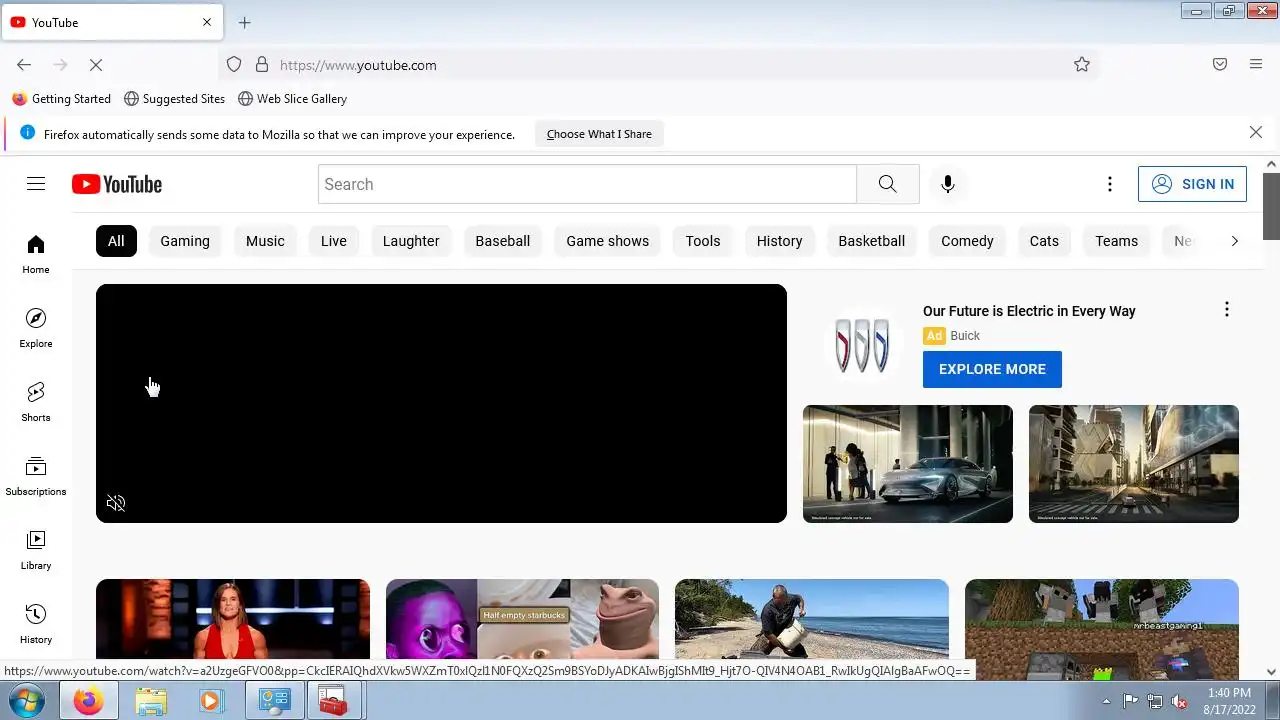Select the Basketball filter chip
1280x720 pixels.
872,241
